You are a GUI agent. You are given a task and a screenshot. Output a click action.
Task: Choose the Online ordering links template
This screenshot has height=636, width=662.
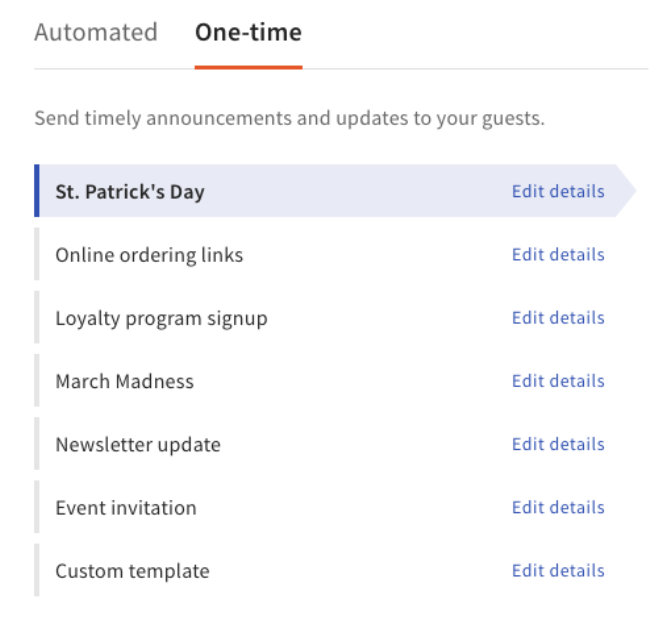(x=149, y=255)
